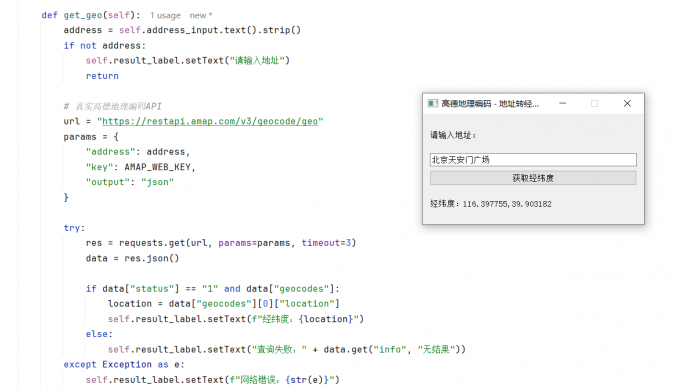
Task: Click the 请输入地址 label in the dialog
Action: (453, 135)
